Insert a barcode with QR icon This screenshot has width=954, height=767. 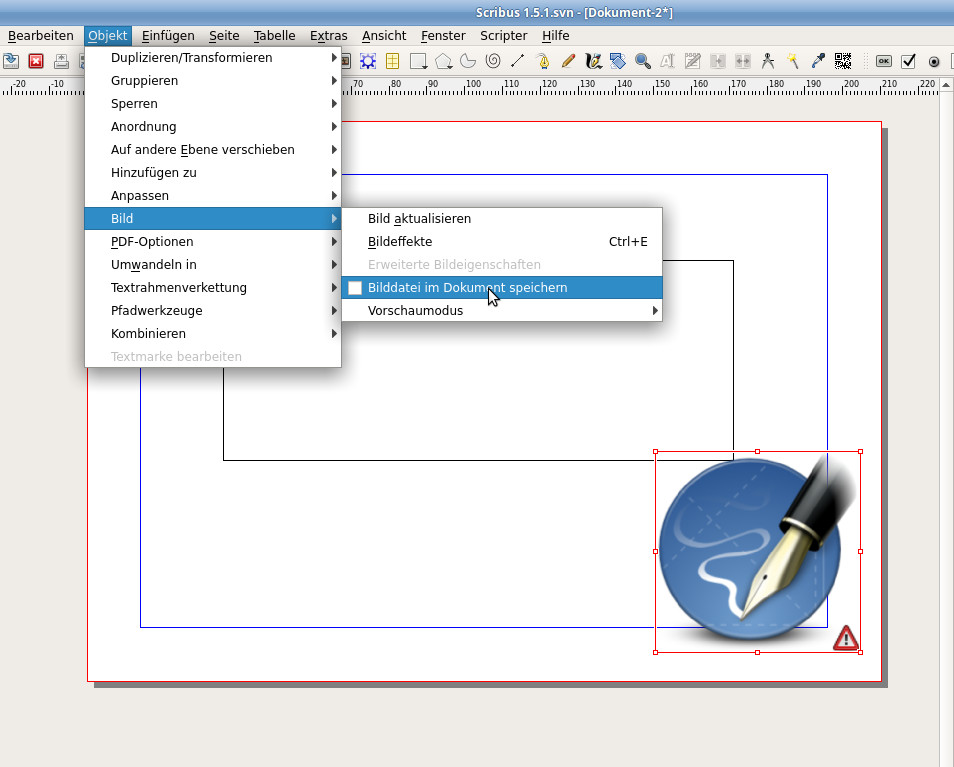[843, 61]
